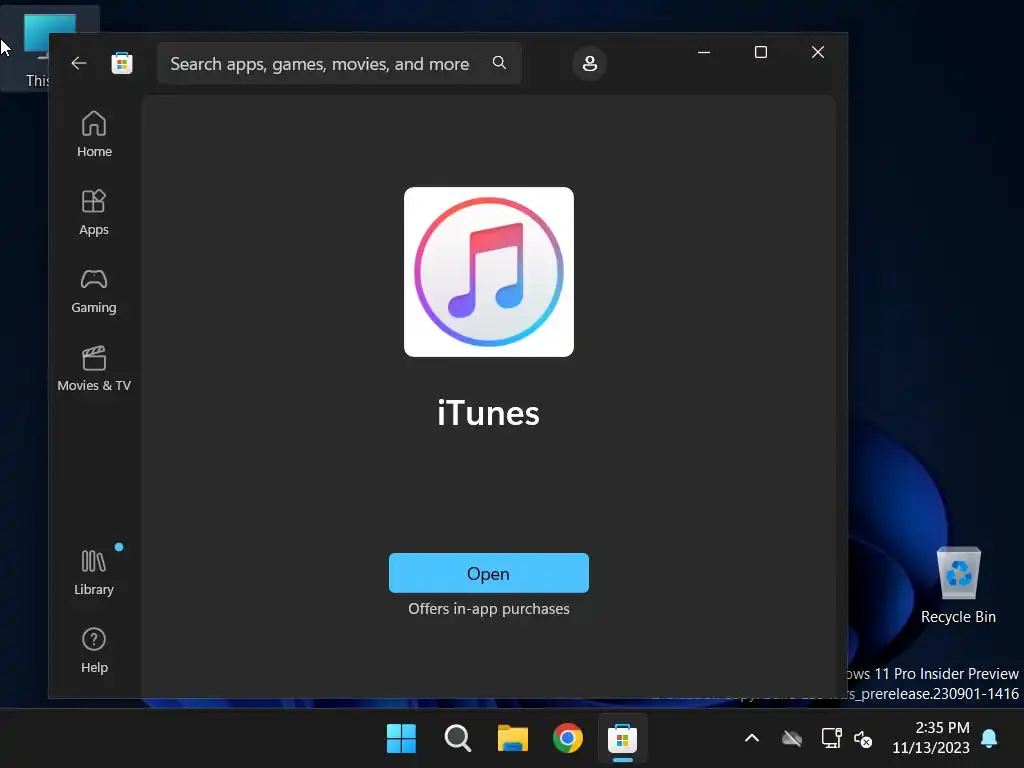The height and width of the screenshot is (768, 1024).
Task: Click the Offers in-app purchases text
Action: (488, 609)
